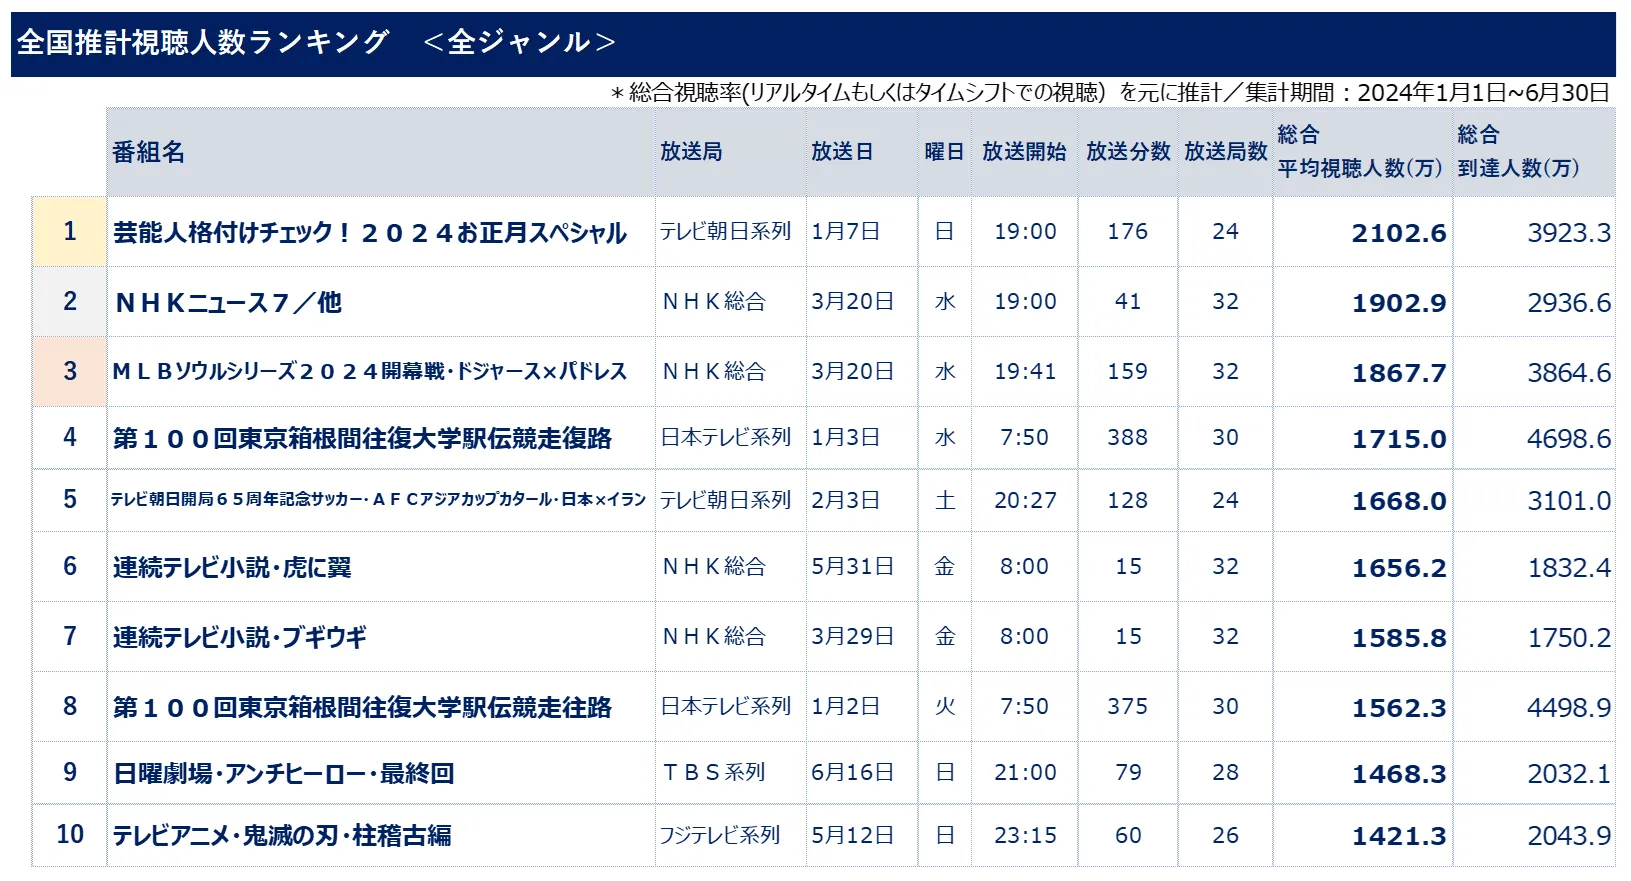Select reach value 4698.6 in rank 4
This screenshot has width=1631, height=881.
point(1568,439)
